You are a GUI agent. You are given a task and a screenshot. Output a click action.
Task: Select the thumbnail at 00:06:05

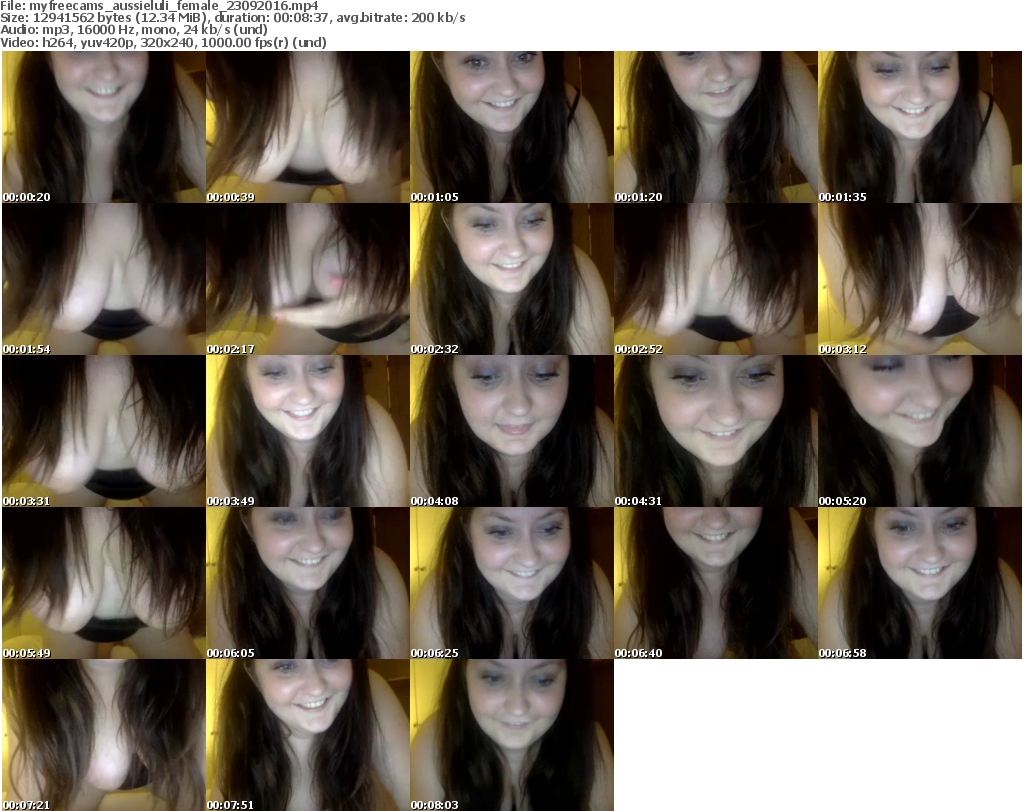pos(307,583)
